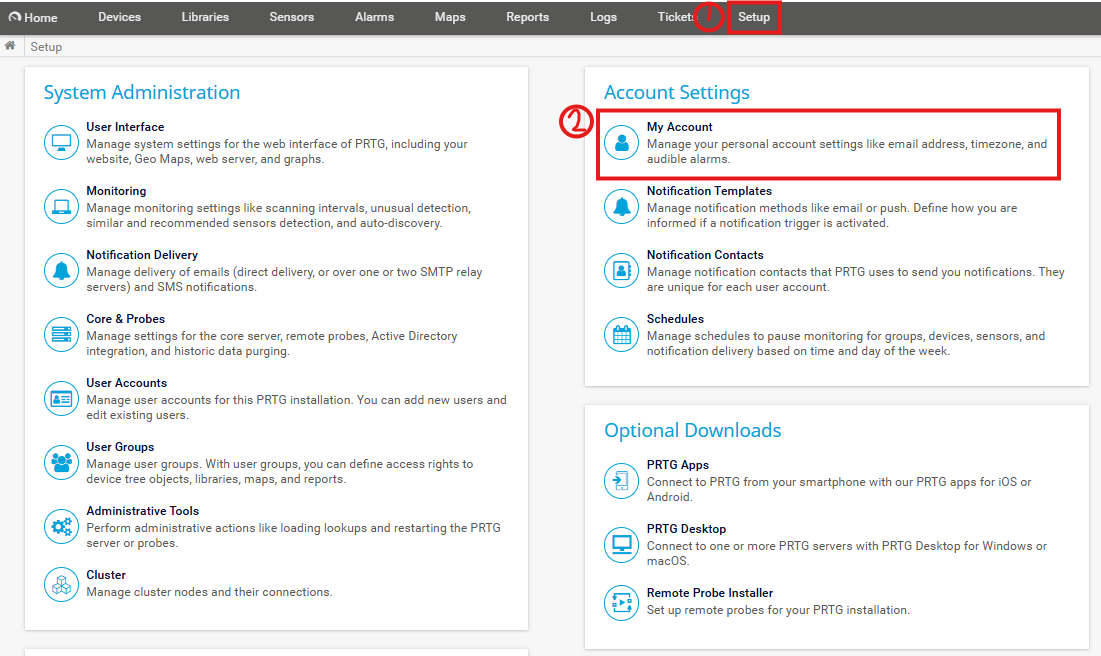Click the System Administration heading

click(x=142, y=92)
